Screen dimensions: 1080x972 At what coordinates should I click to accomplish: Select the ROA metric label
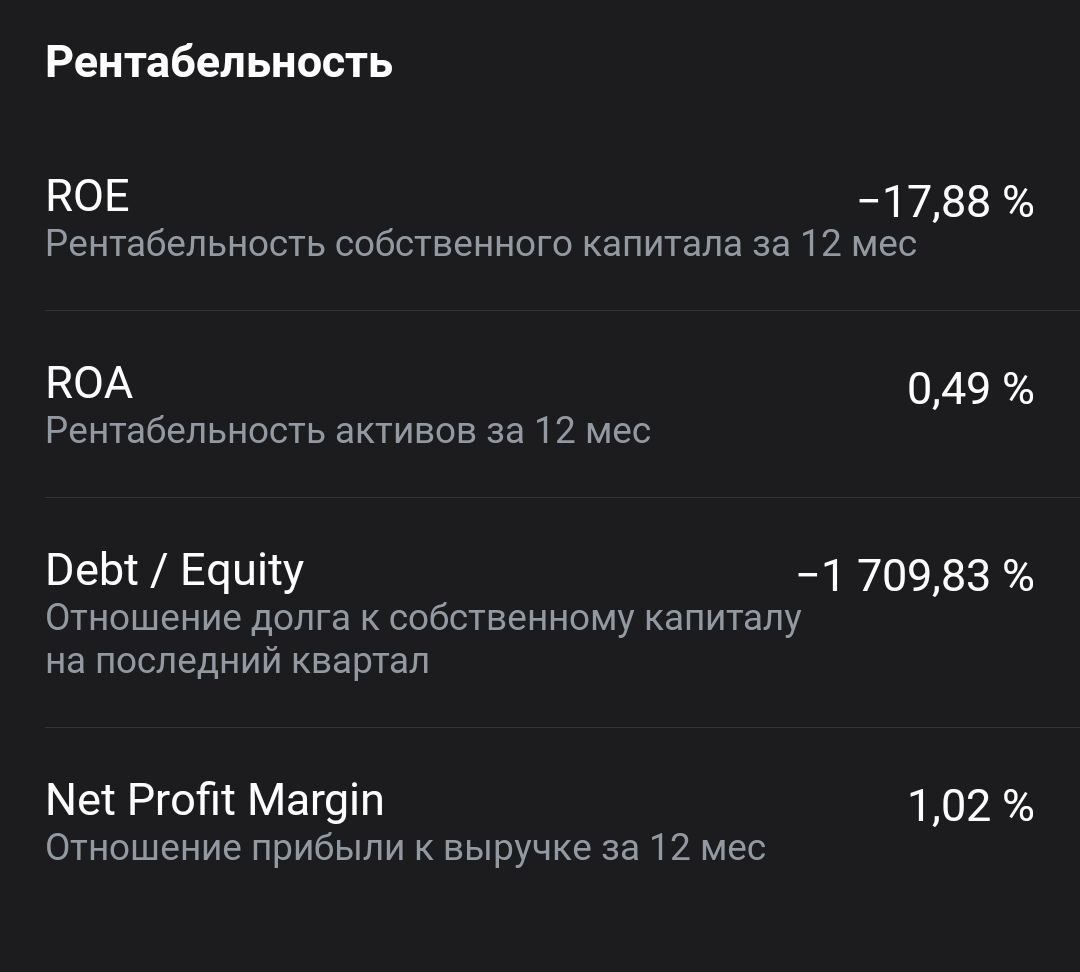pos(89,383)
